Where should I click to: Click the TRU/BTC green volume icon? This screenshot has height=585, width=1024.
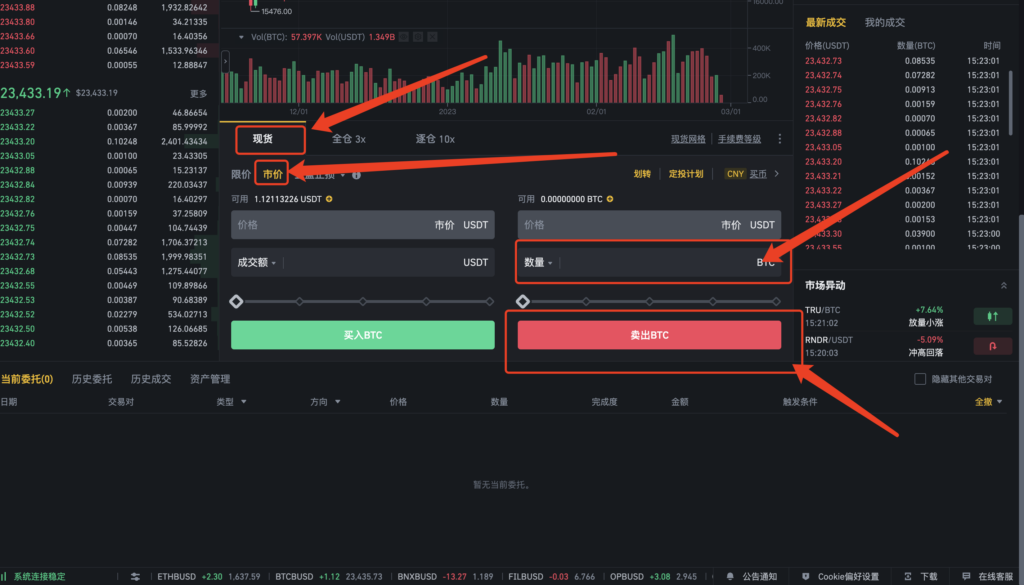pyautogui.click(x=993, y=317)
